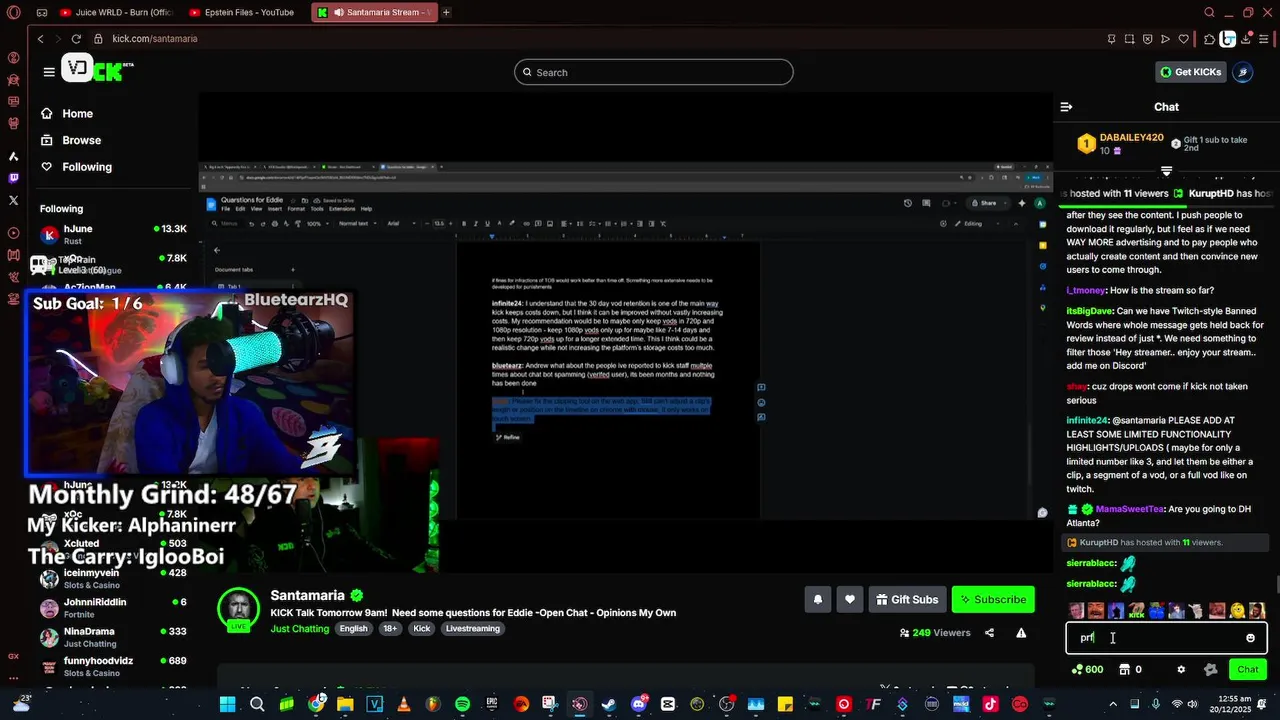Open browser extensions puzzle icon
The image size is (1280, 720).
1209,39
